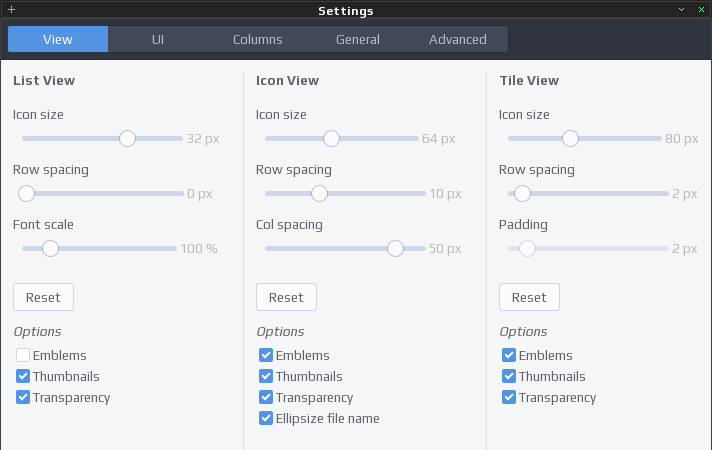Reset the Icon View settings
The height and width of the screenshot is (450, 712).
(x=287, y=297)
